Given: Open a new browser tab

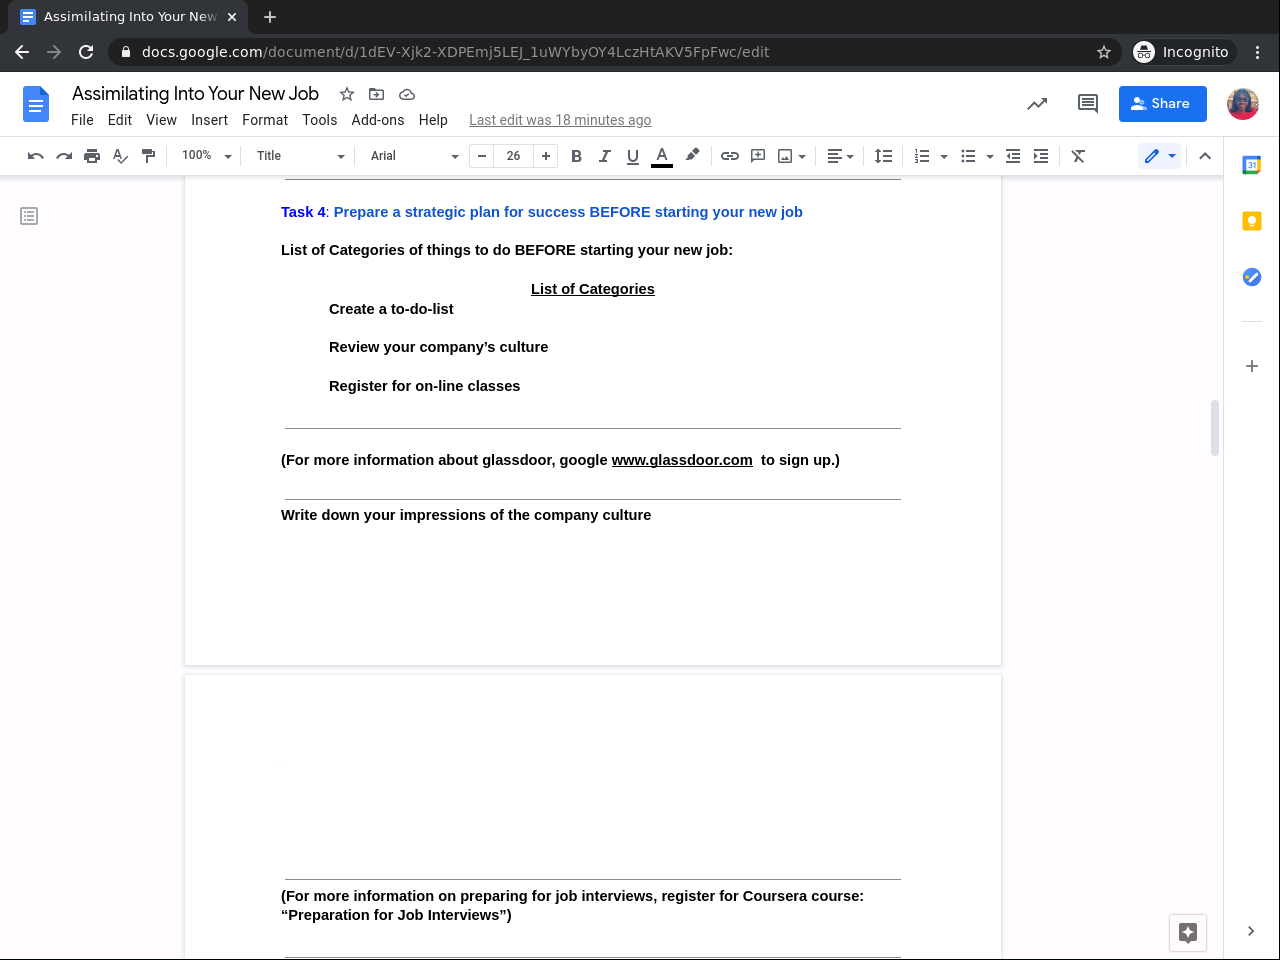Looking at the screenshot, I should (x=270, y=17).
